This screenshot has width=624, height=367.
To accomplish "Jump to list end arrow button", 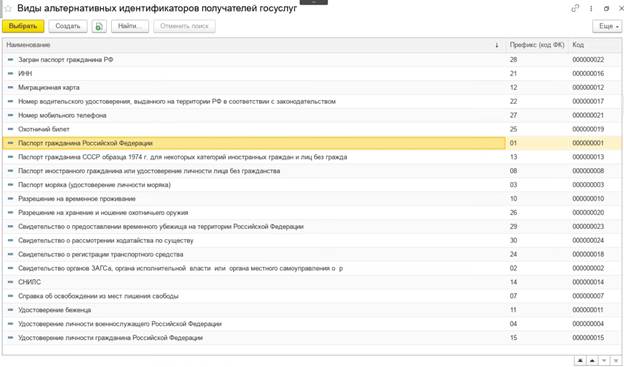I will click(616, 361).
